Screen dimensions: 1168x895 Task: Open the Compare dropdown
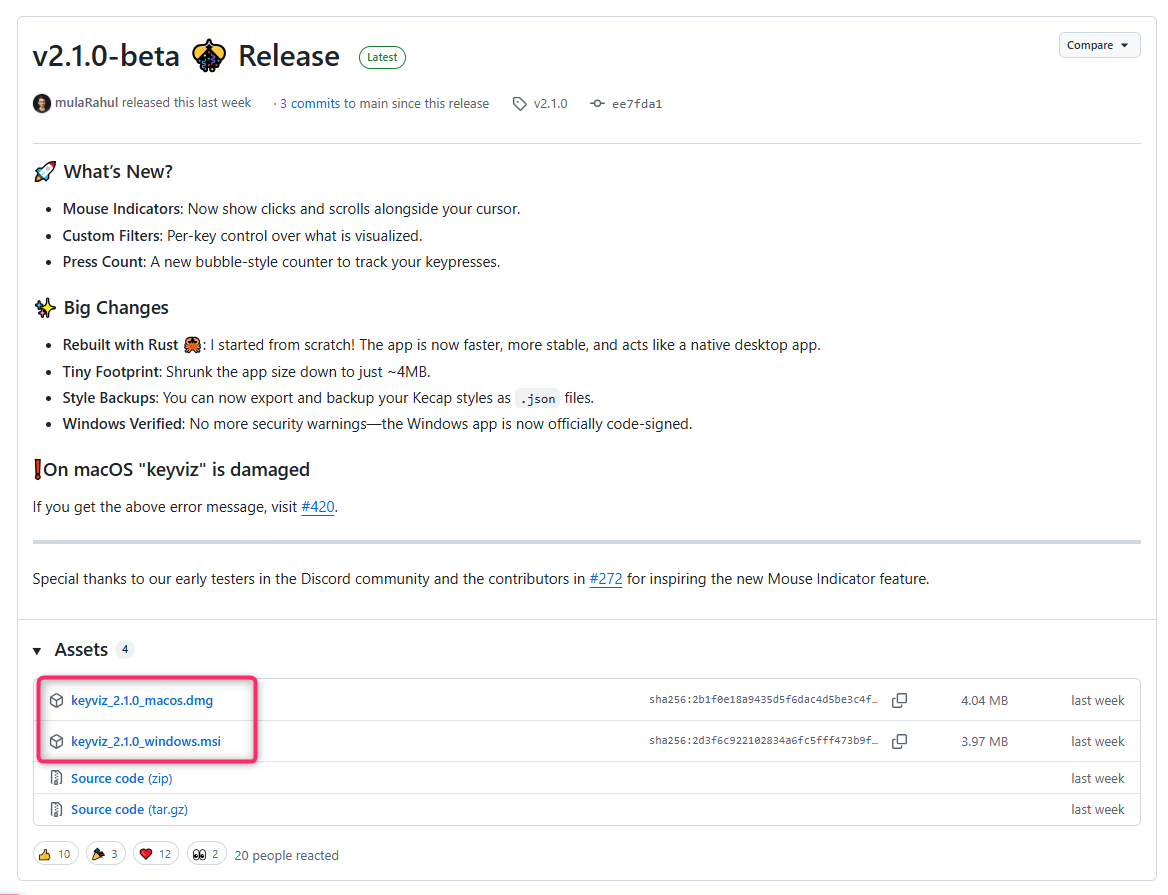click(1098, 45)
